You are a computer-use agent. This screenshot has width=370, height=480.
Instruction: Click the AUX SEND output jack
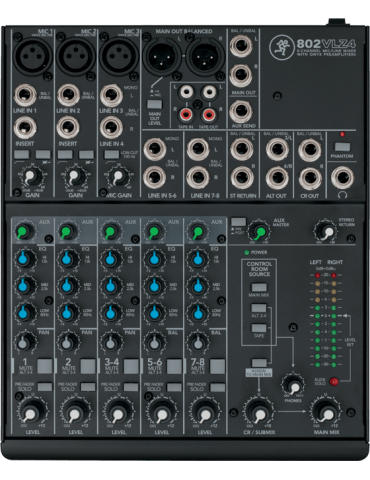pos(241,112)
